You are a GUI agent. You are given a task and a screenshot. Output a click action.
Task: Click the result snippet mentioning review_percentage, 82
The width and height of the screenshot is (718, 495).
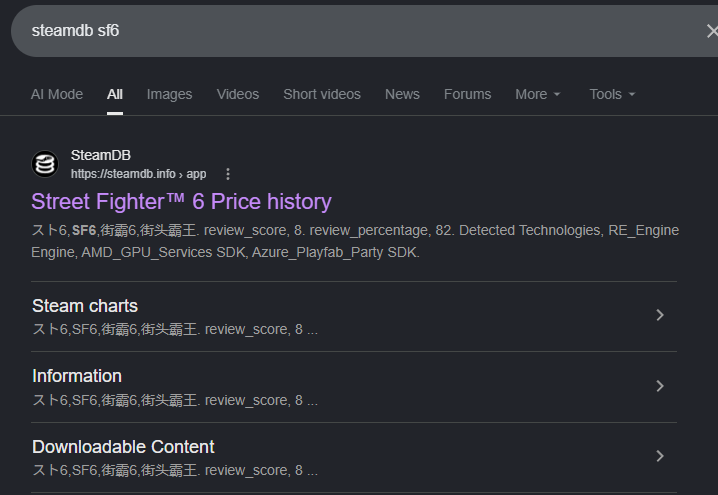coord(355,241)
